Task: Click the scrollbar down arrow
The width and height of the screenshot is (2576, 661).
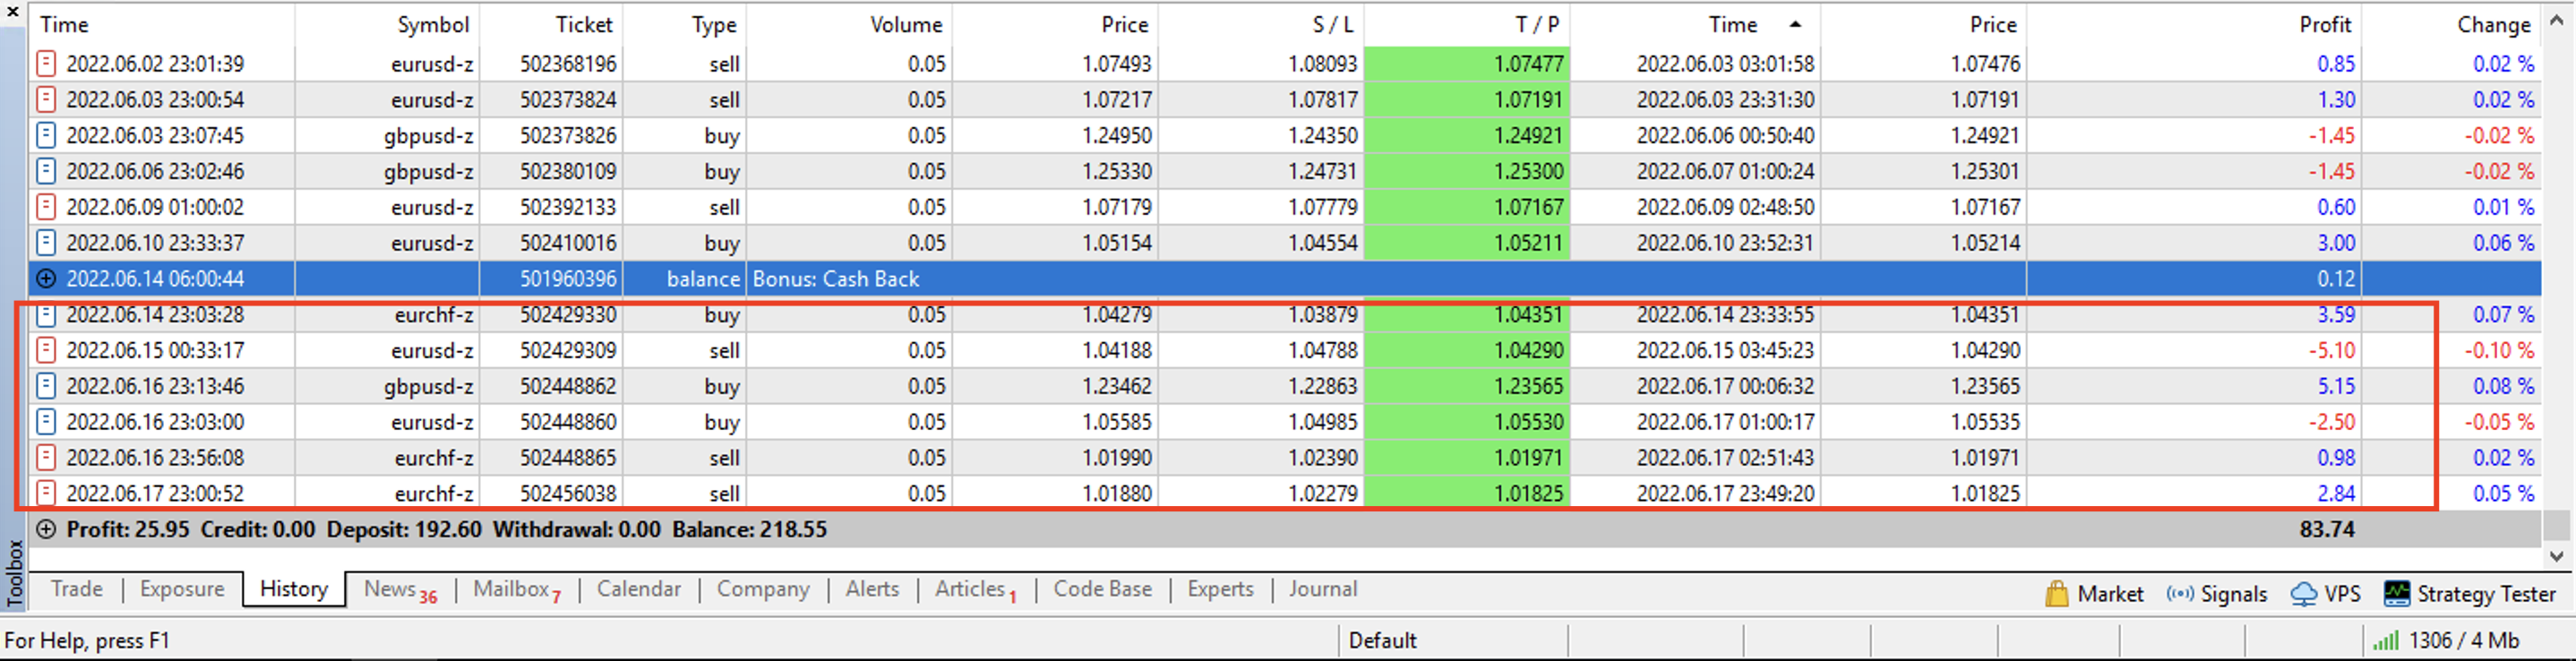Action: [x=2557, y=556]
